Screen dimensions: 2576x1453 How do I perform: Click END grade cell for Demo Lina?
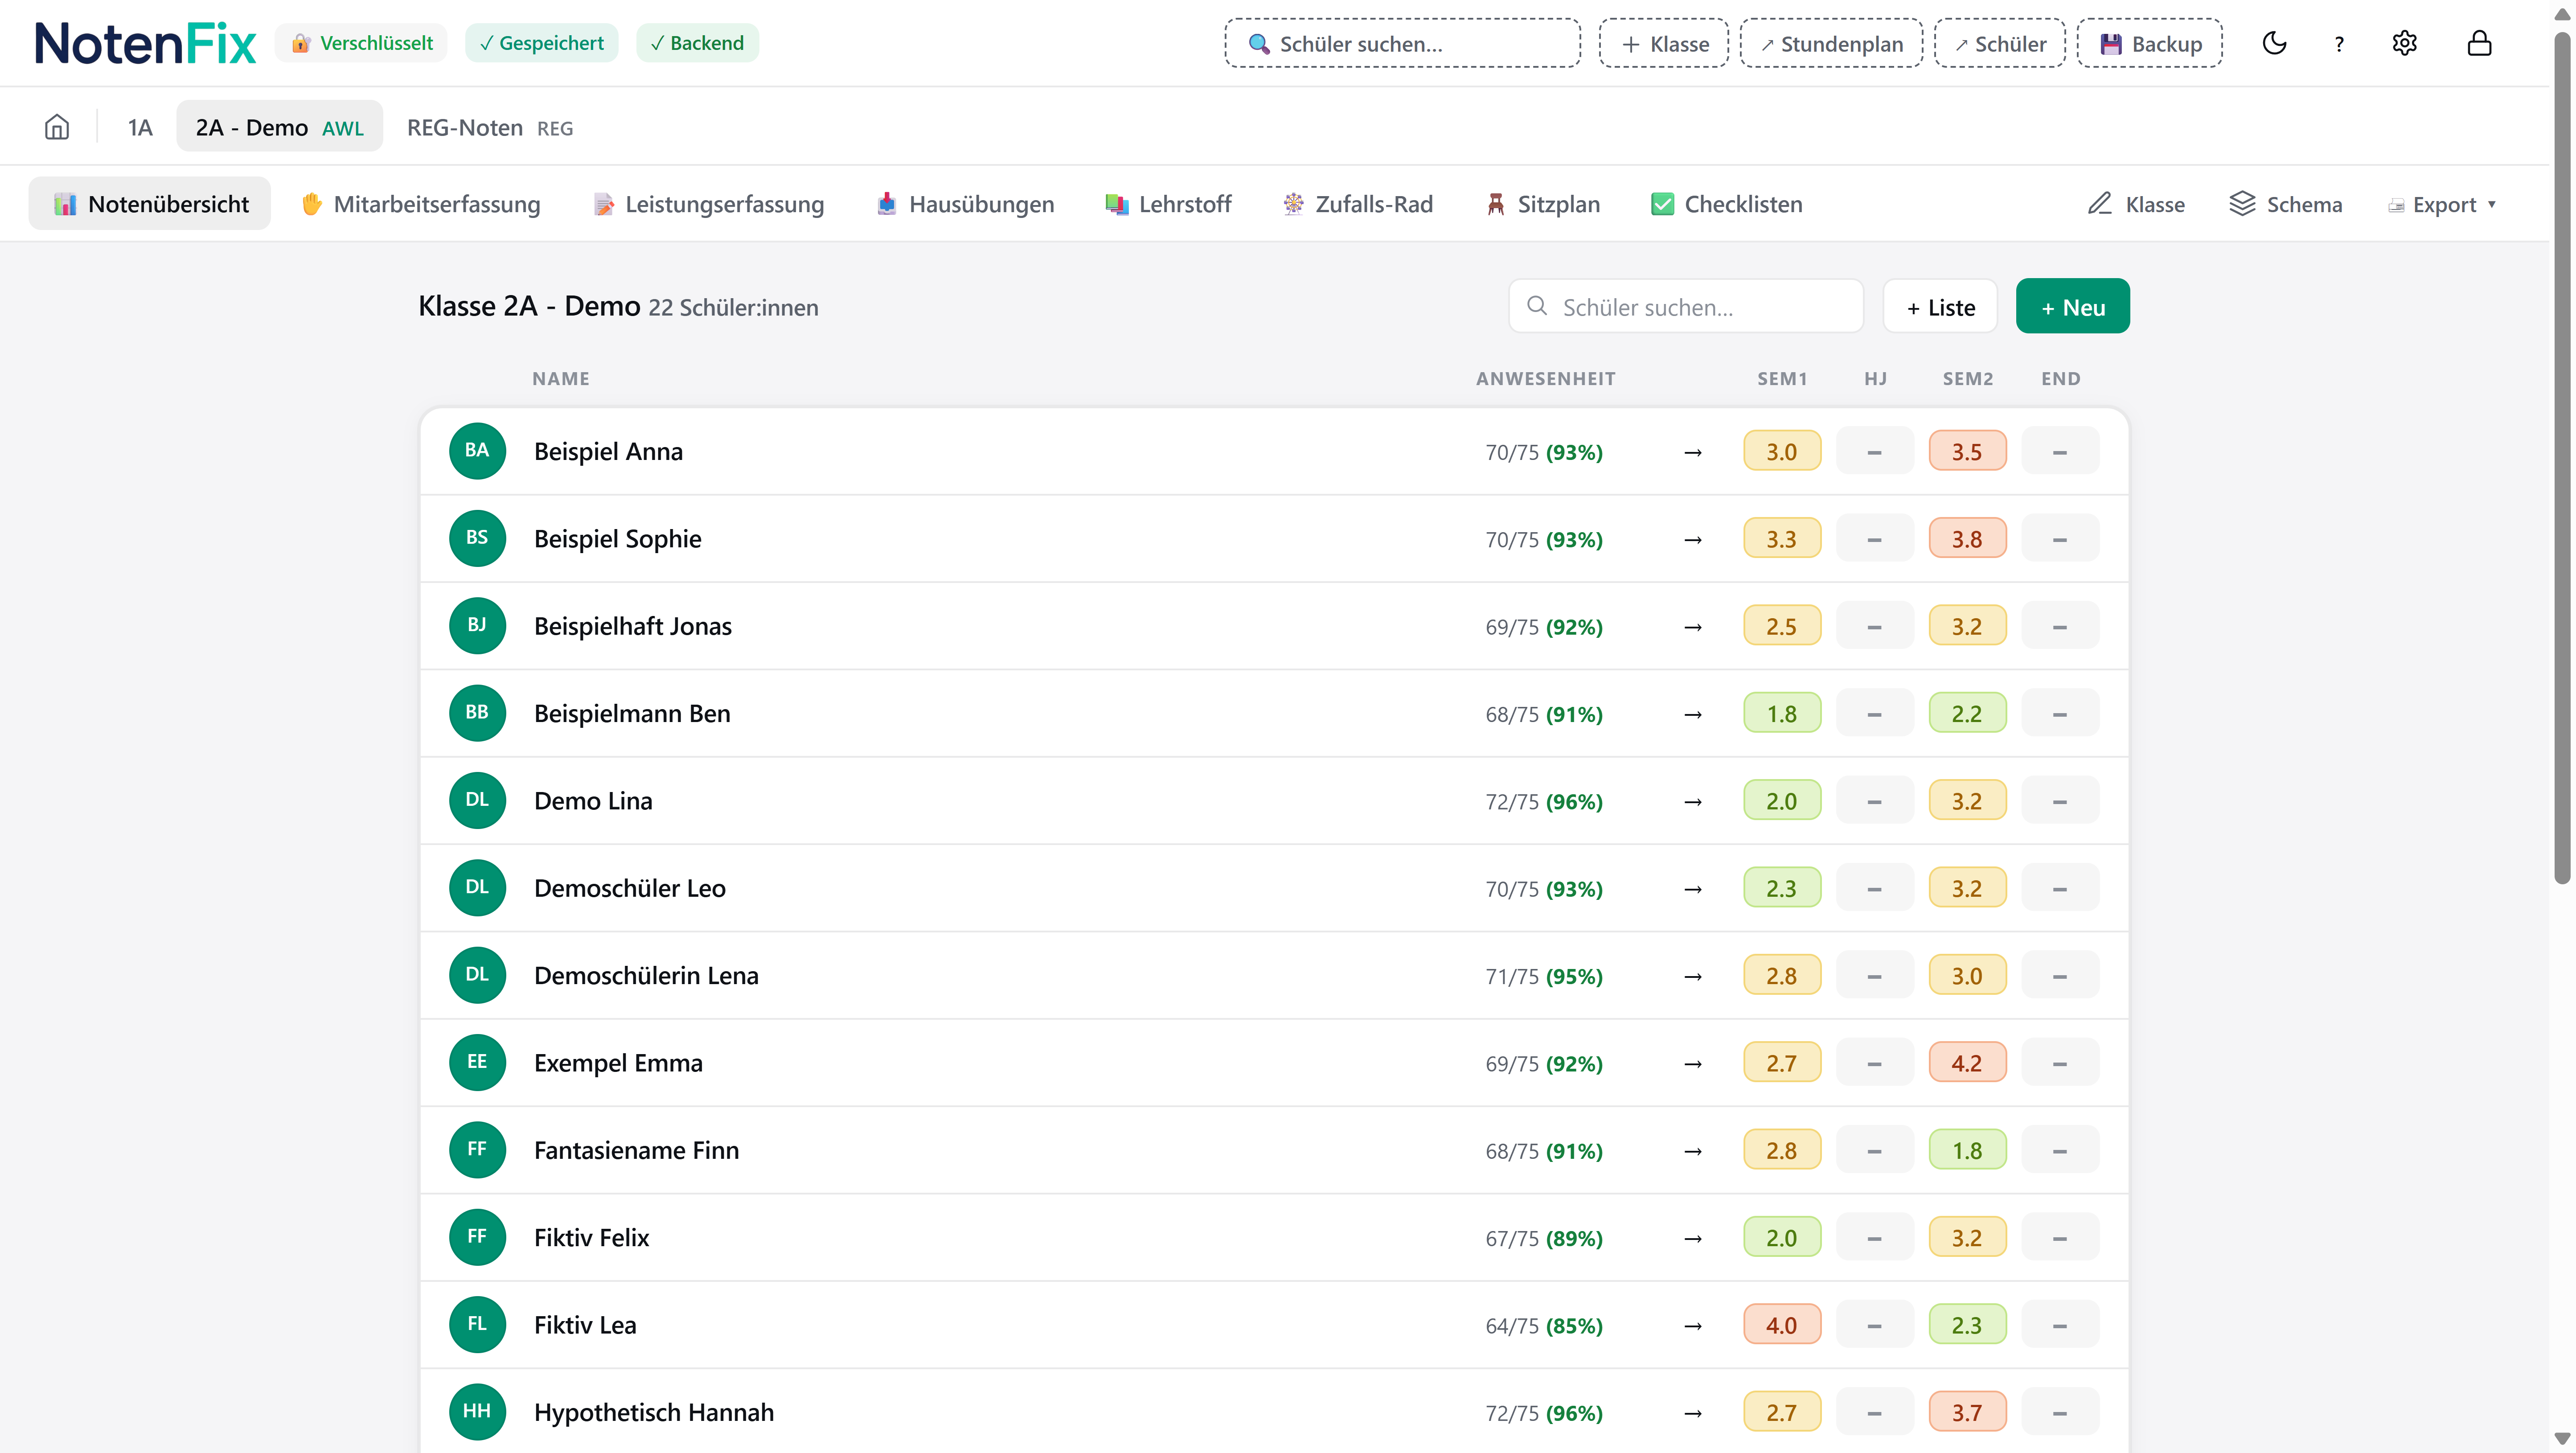(x=2060, y=800)
